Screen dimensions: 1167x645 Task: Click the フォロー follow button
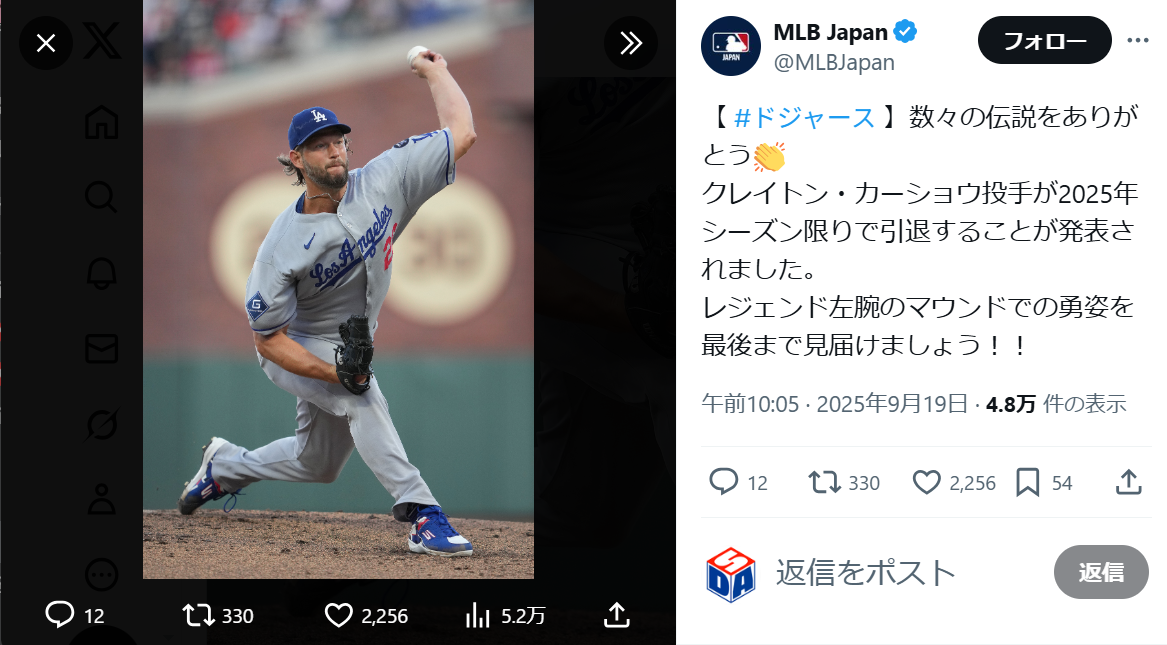click(x=1044, y=41)
